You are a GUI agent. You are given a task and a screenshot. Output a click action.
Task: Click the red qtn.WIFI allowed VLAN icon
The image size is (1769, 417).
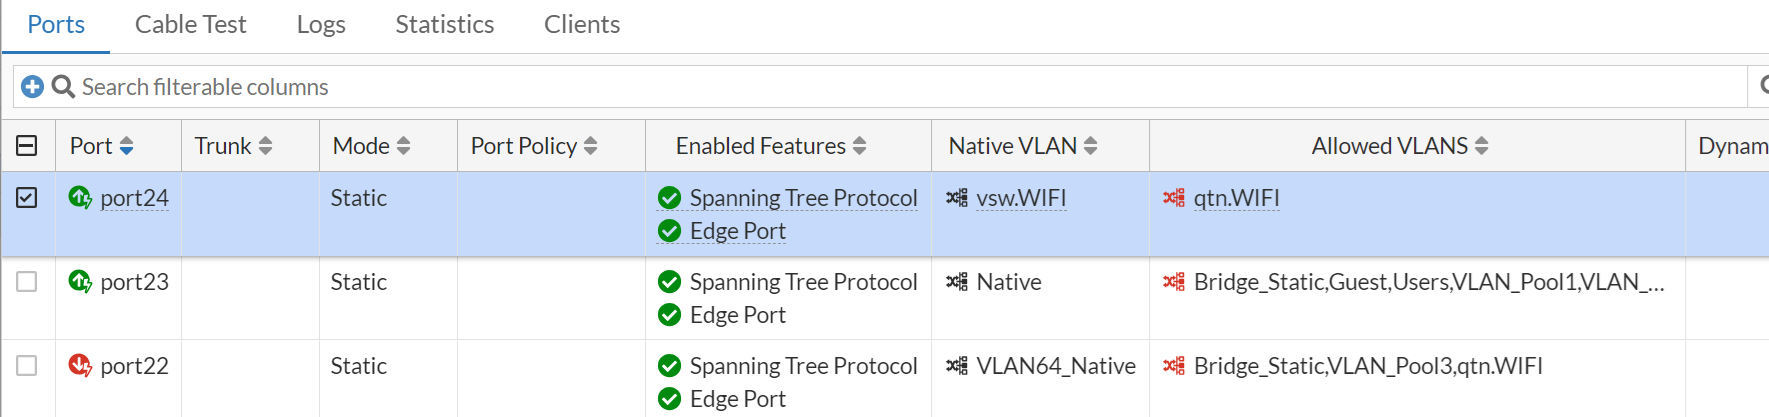point(1174,198)
